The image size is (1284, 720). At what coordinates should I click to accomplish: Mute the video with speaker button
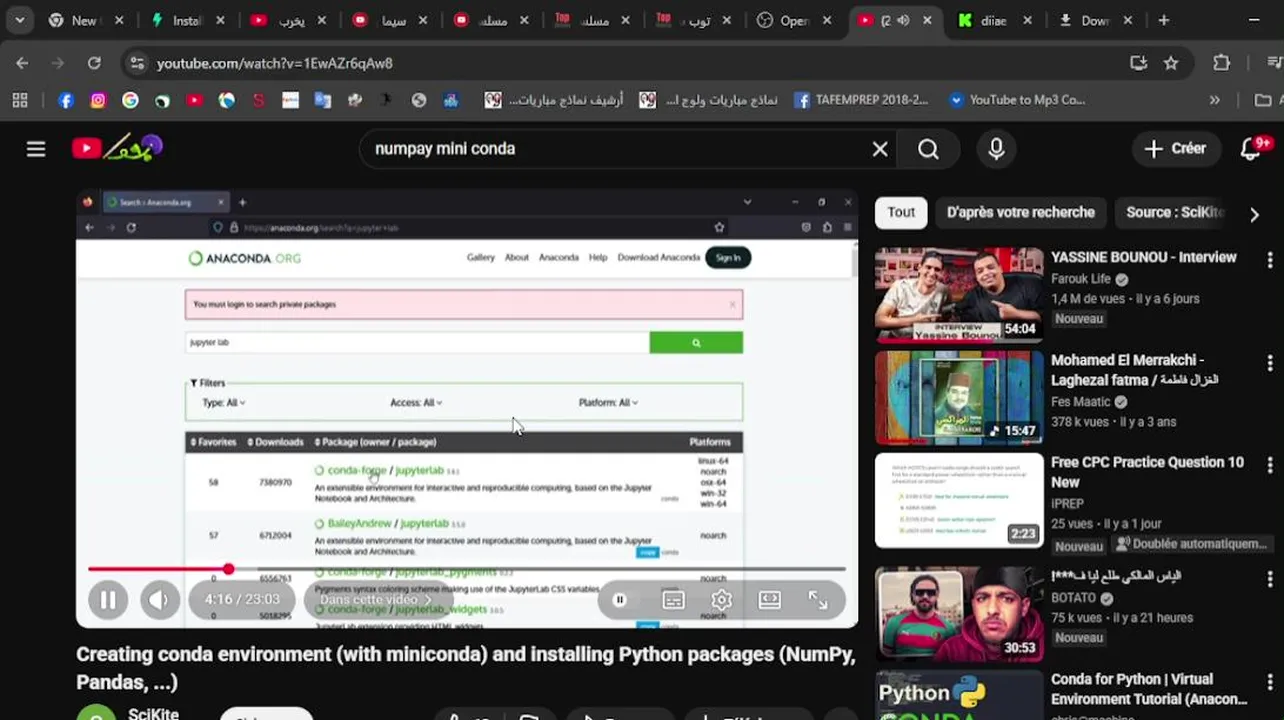158,600
